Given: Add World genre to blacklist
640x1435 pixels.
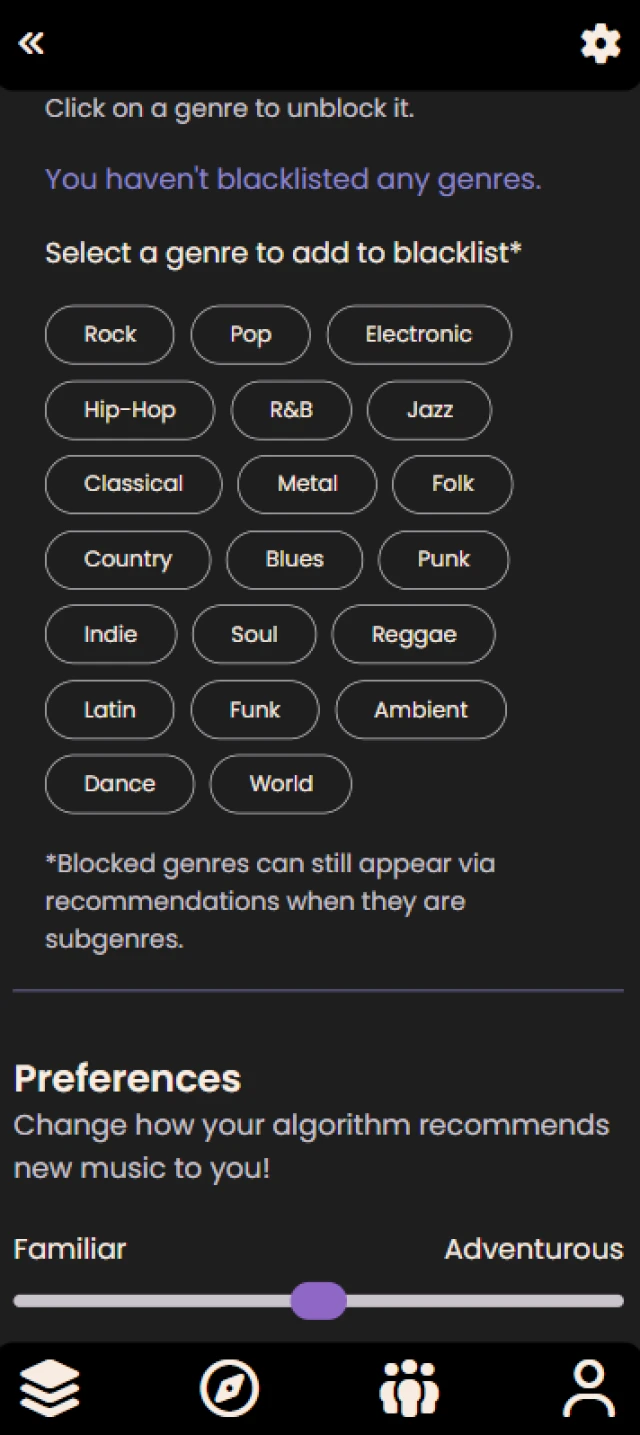Looking at the screenshot, I should pos(281,785).
